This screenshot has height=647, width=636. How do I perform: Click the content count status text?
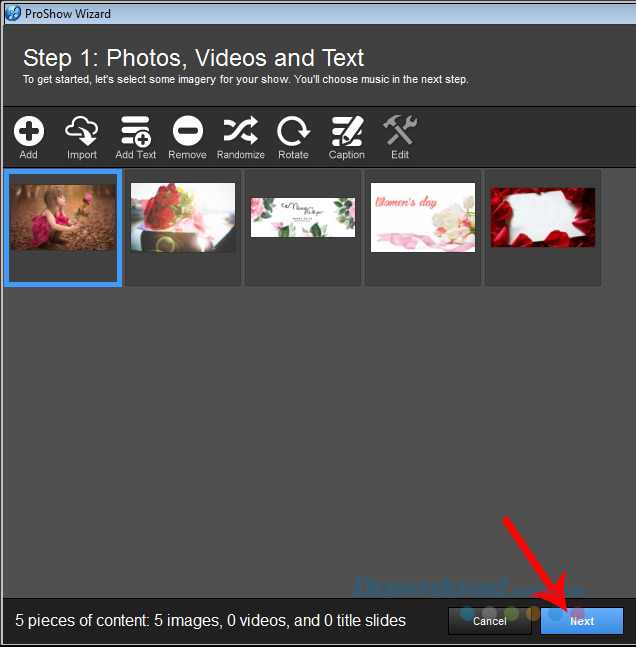click(x=210, y=621)
